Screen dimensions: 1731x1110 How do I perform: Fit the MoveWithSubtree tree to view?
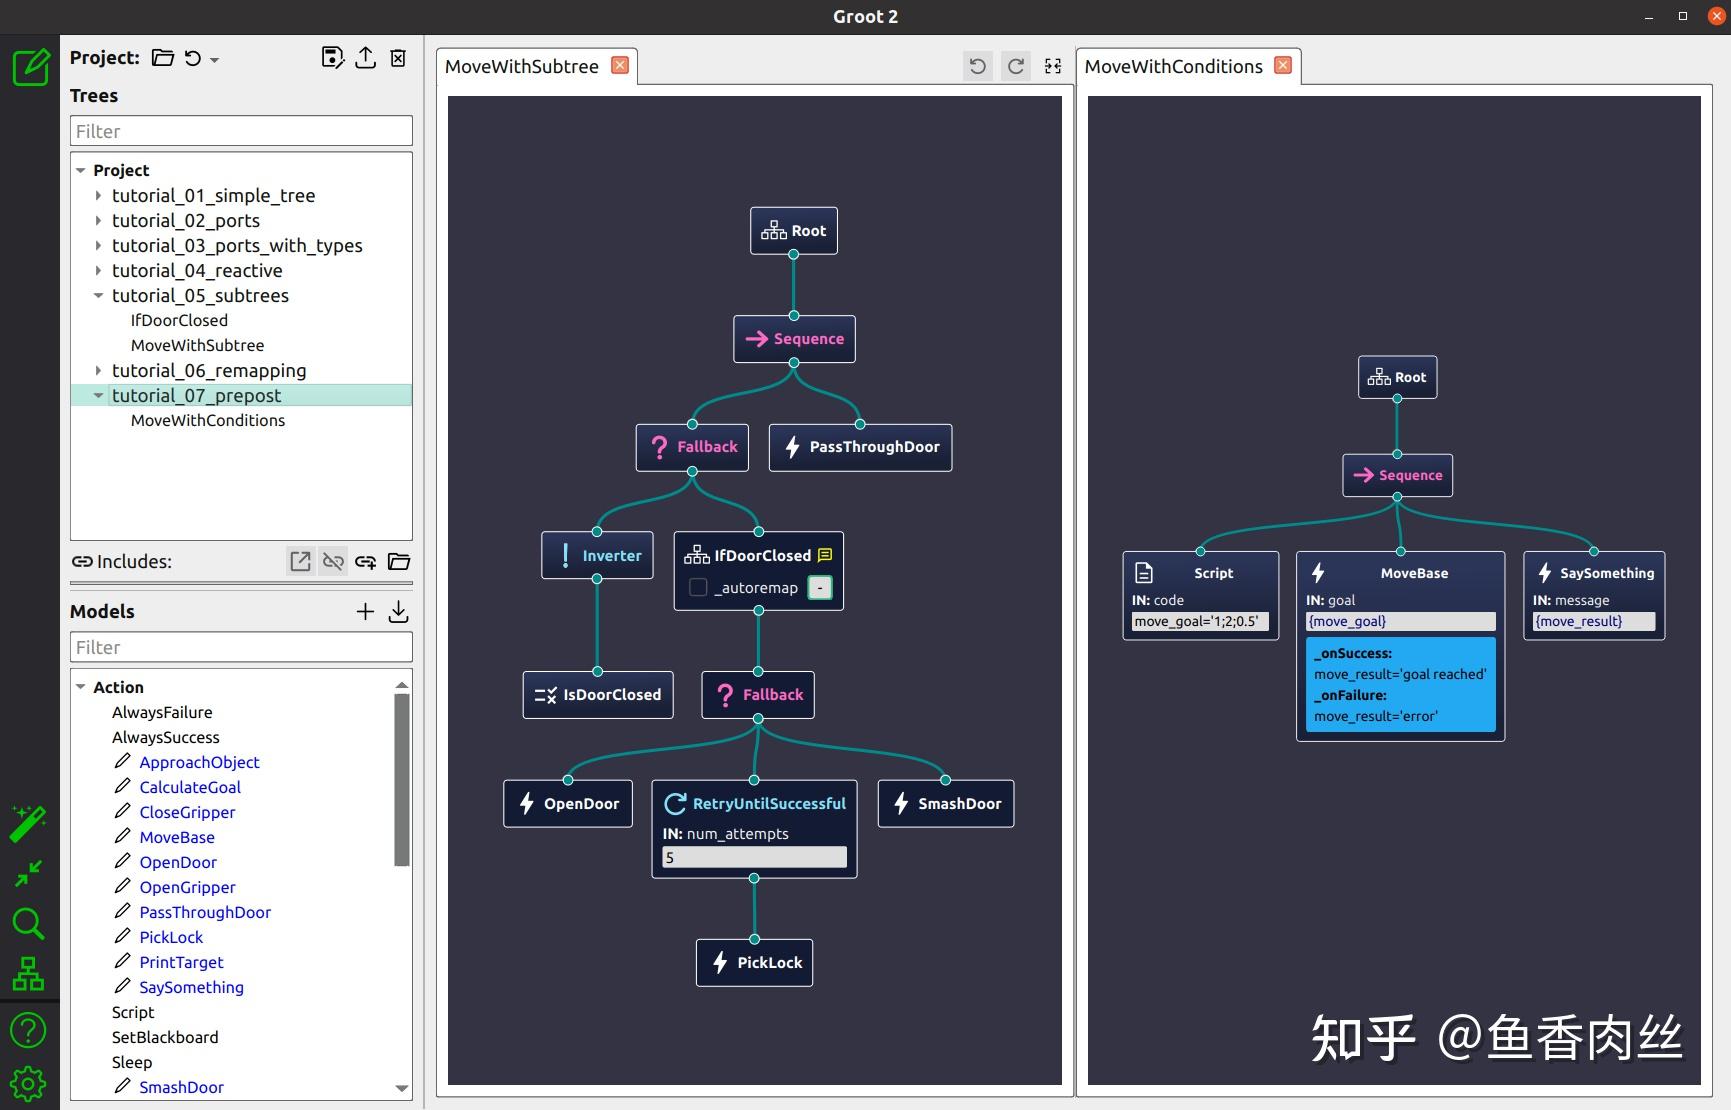coord(1052,65)
